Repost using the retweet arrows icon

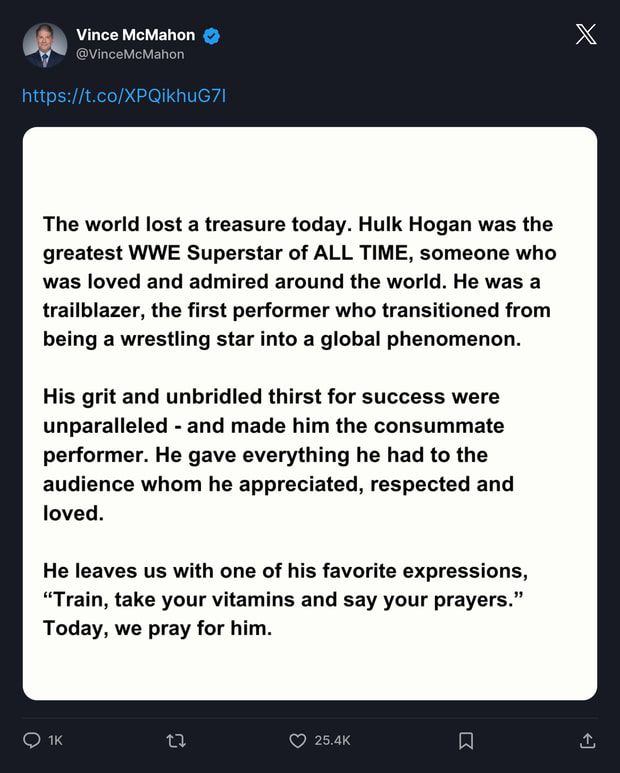[176, 740]
